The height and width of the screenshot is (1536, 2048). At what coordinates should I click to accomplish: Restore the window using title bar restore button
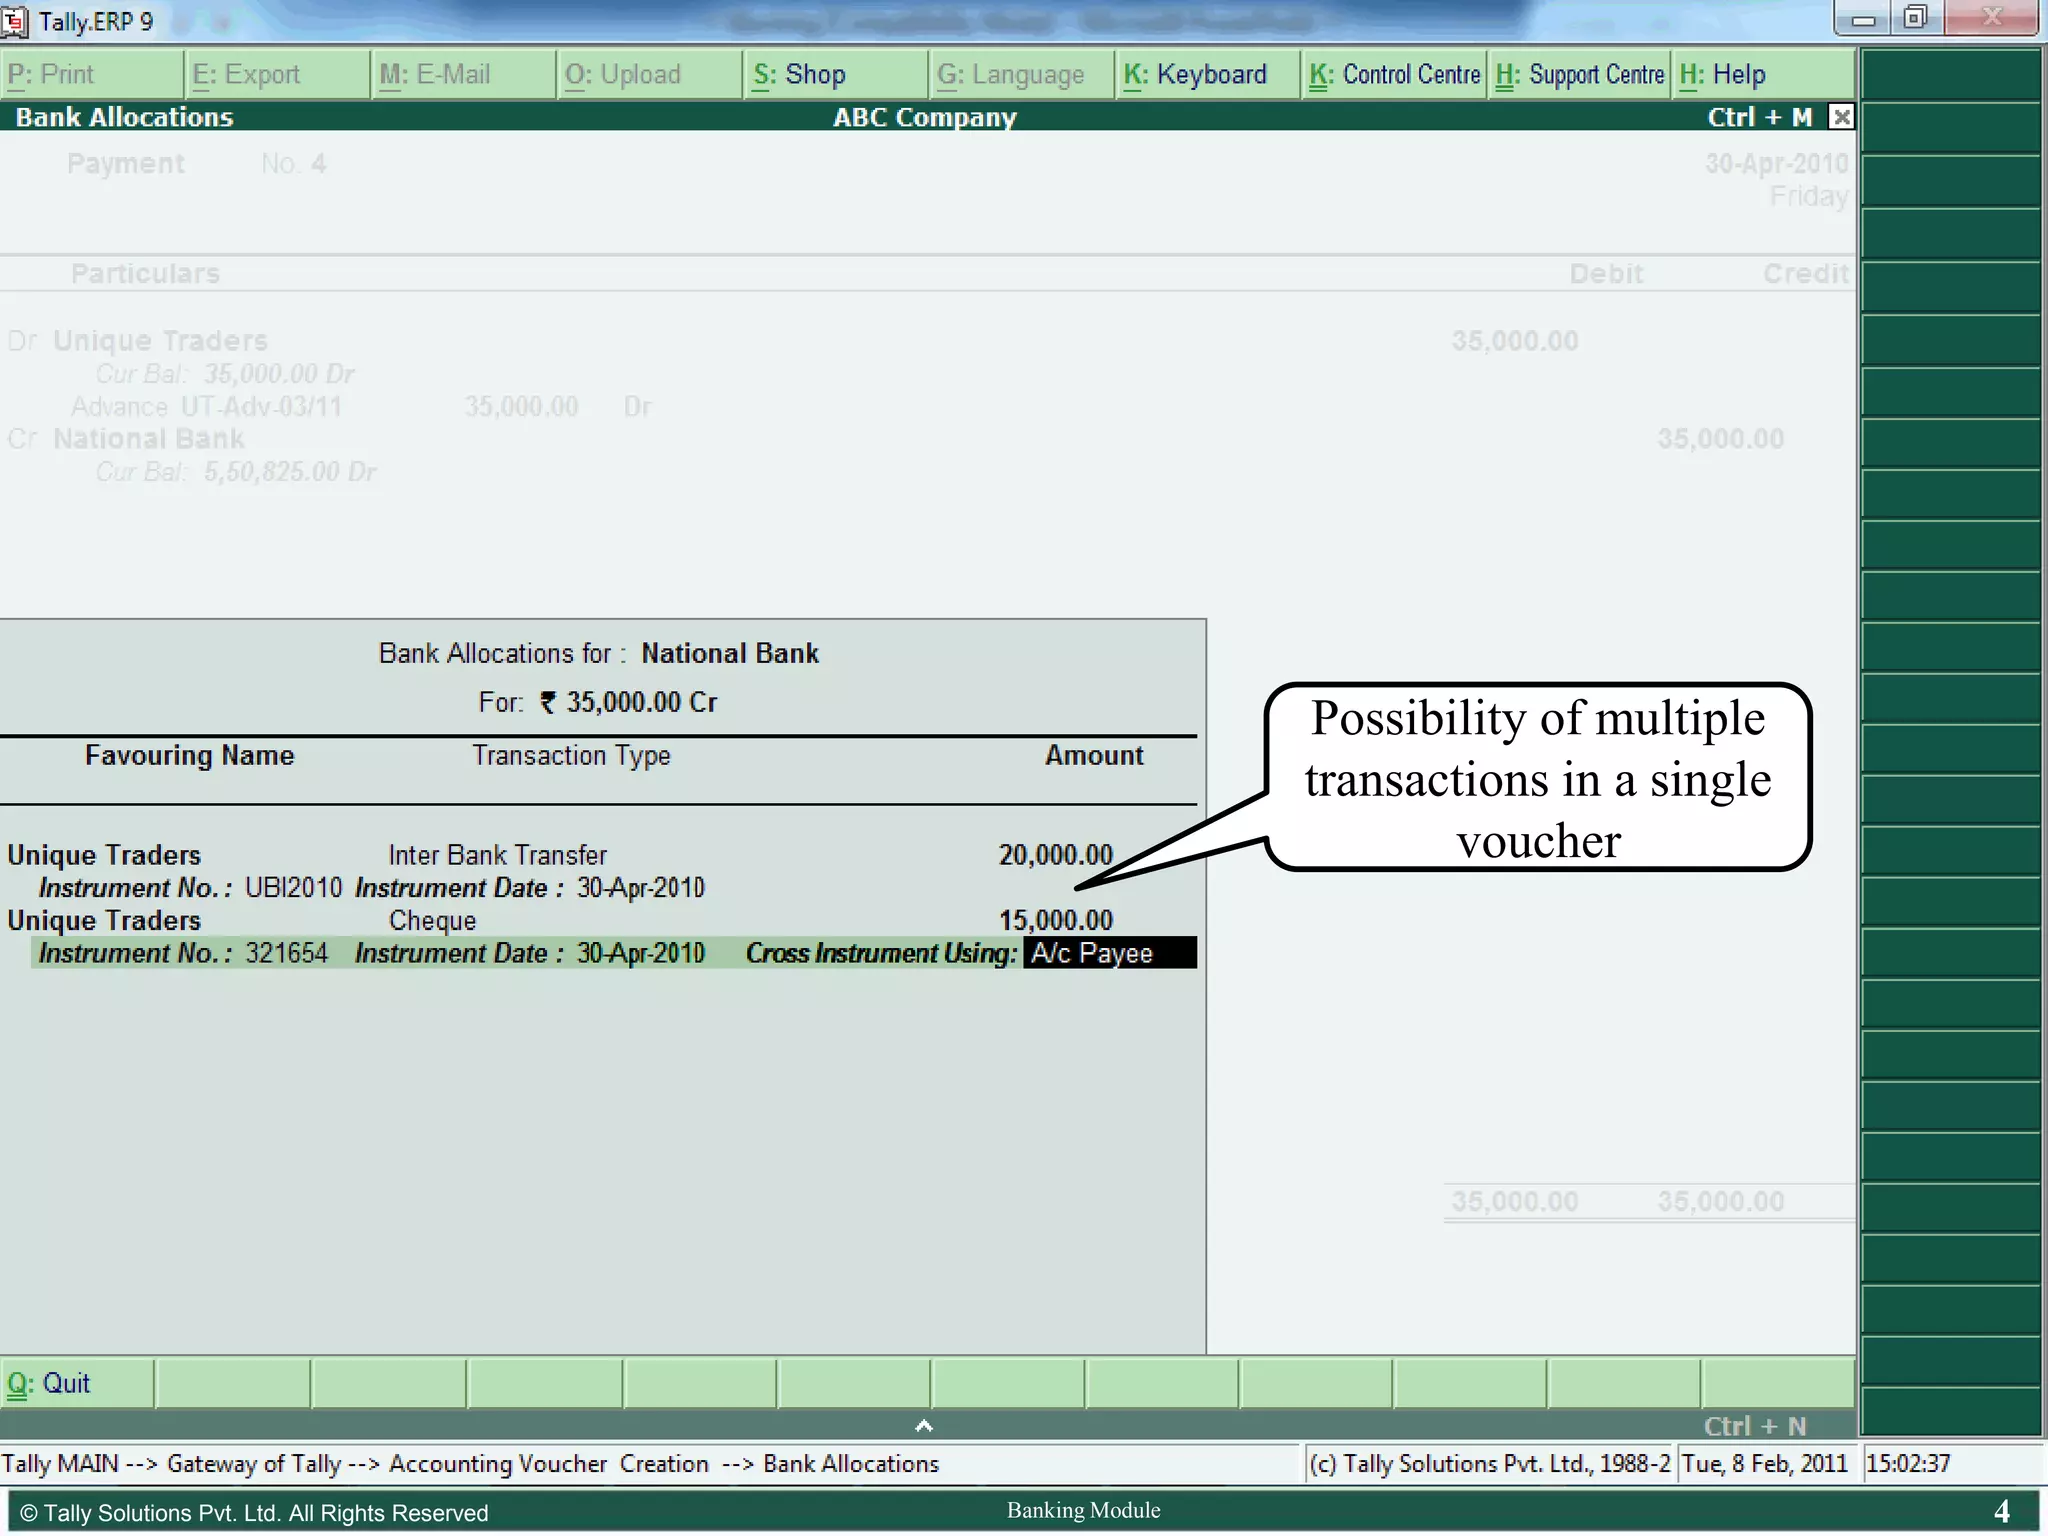(1915, 18)
